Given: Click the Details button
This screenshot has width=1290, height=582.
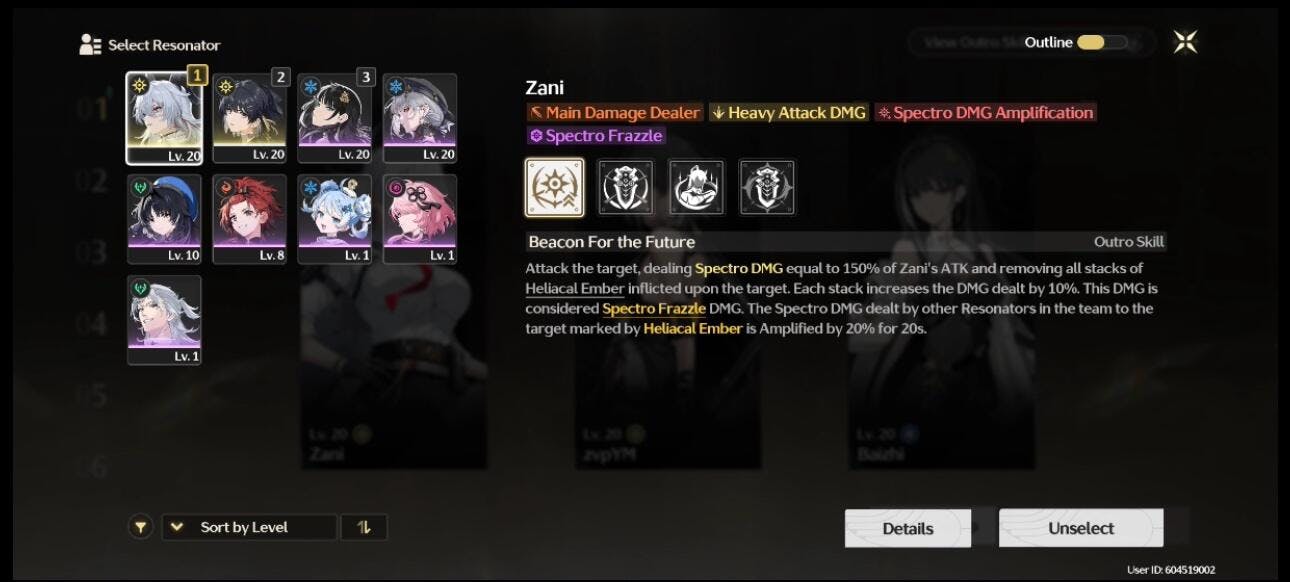Looking at the screenshot, I should [907, 528].
